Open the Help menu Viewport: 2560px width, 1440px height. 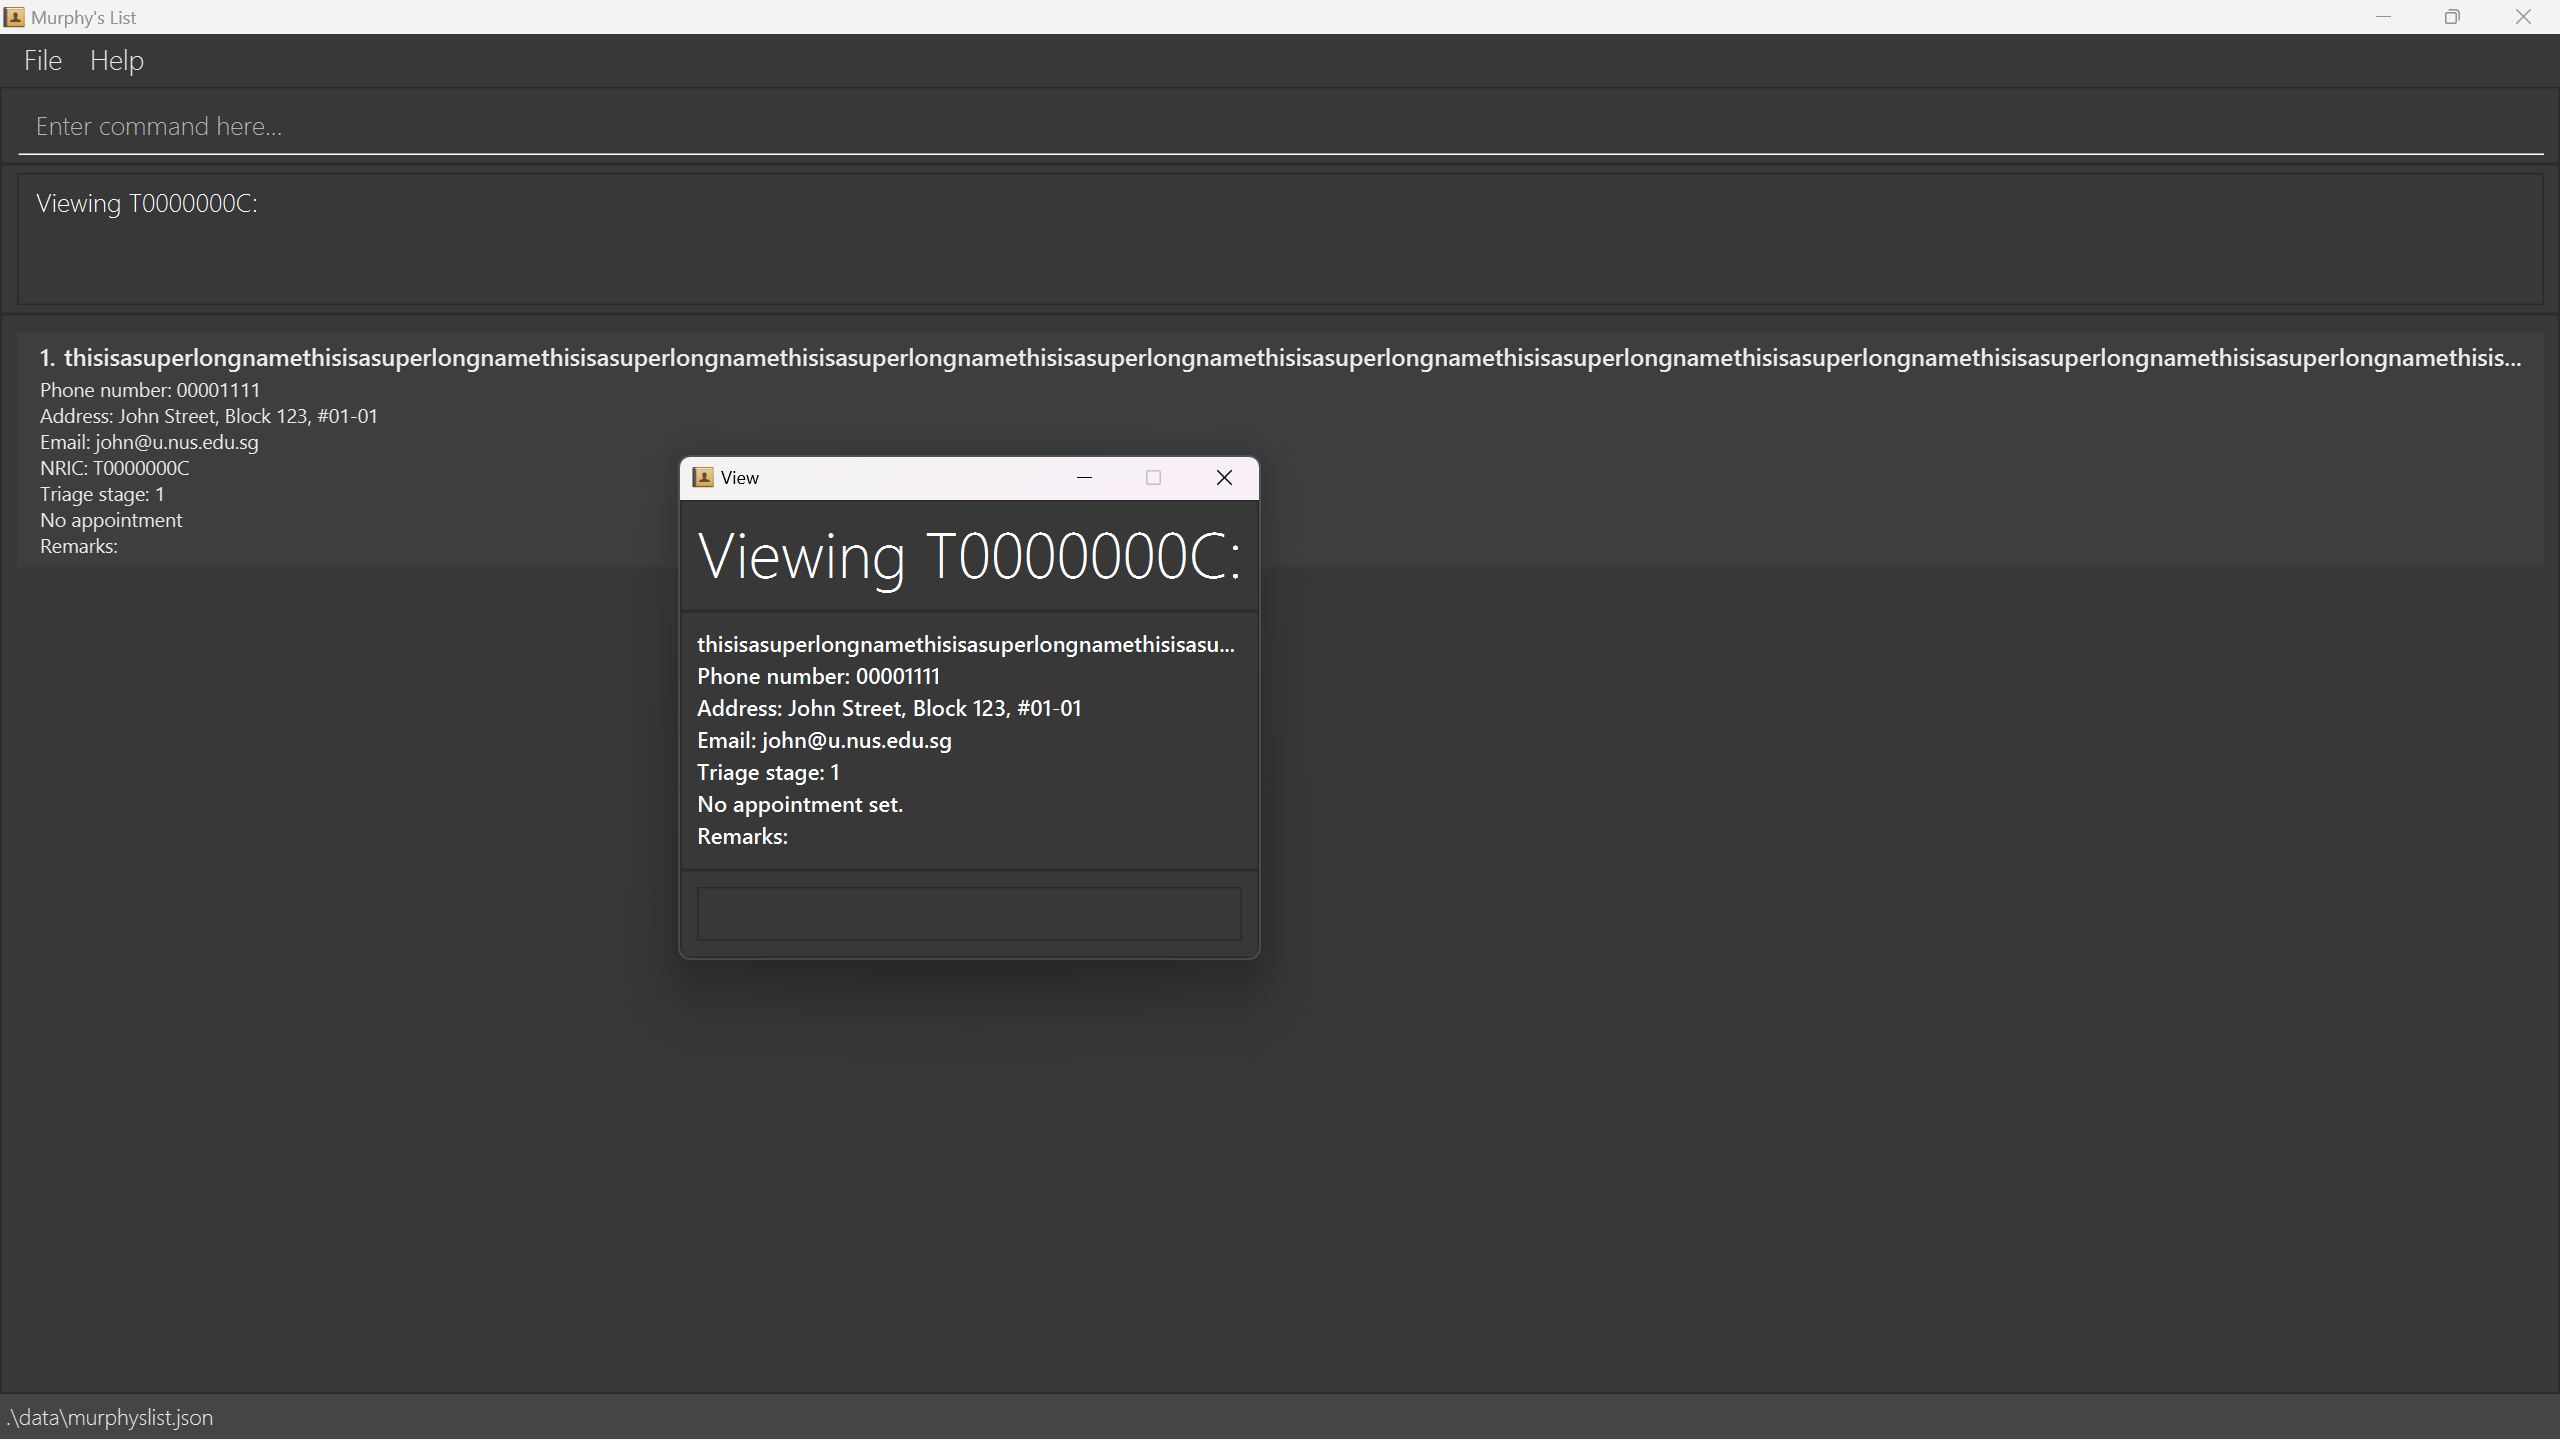(117, 61)
